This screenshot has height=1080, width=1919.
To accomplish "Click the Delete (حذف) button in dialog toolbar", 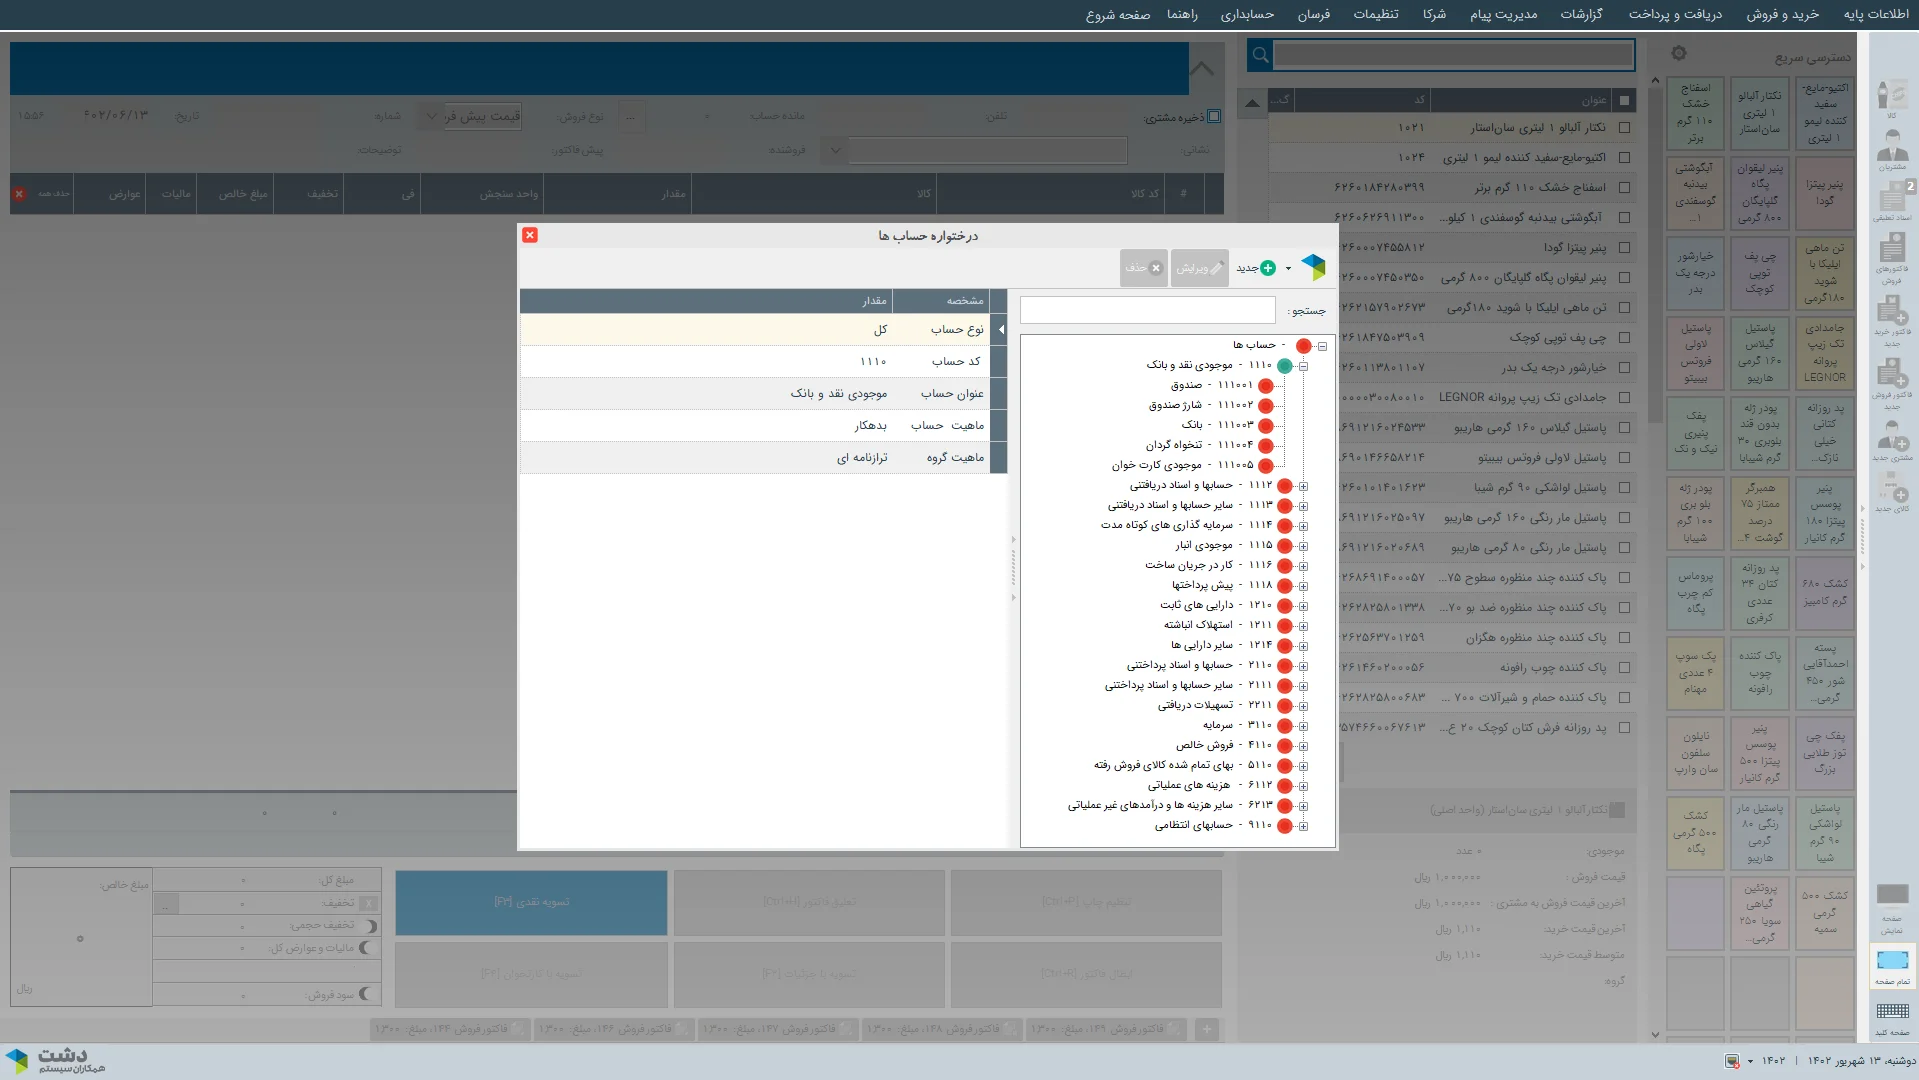I will [x=1143, y=268].
